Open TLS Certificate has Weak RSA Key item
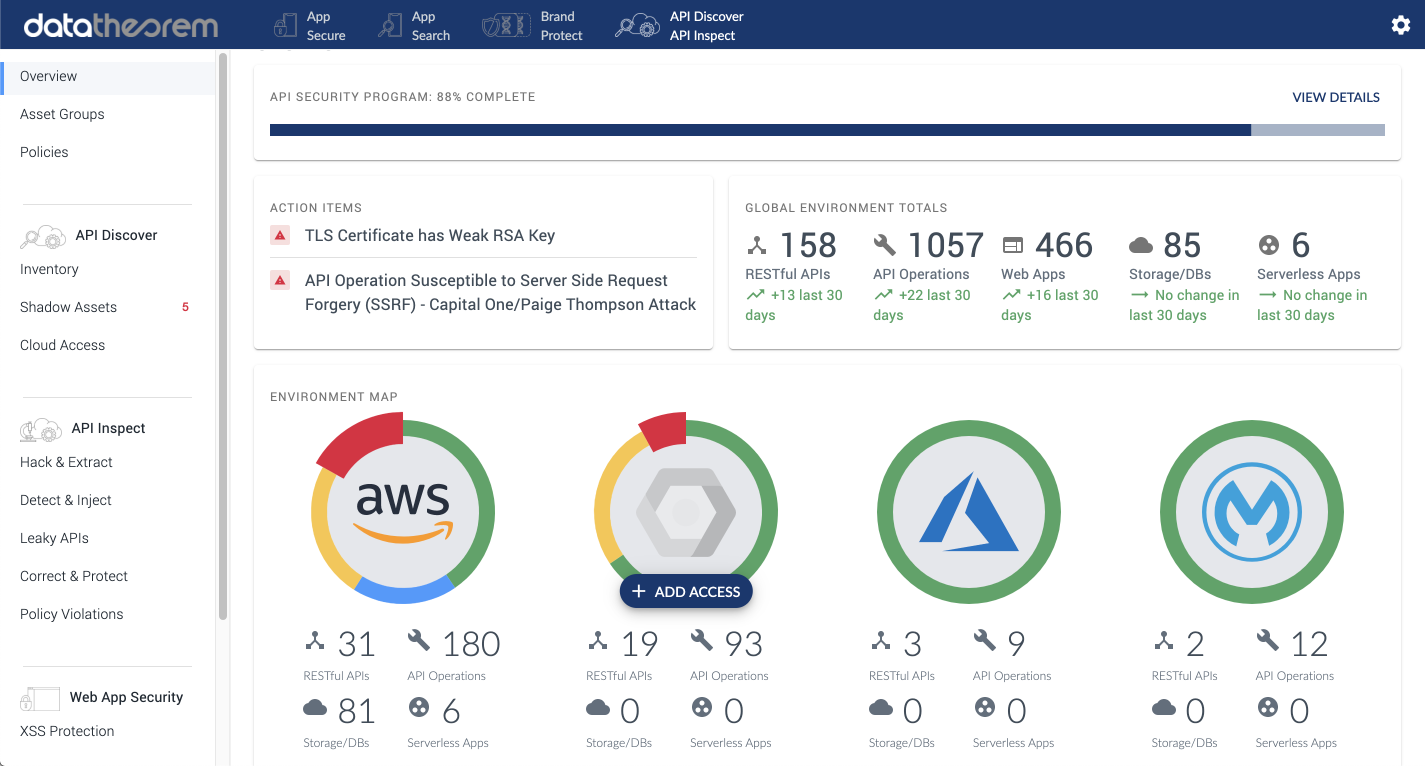 pos(430,236)
